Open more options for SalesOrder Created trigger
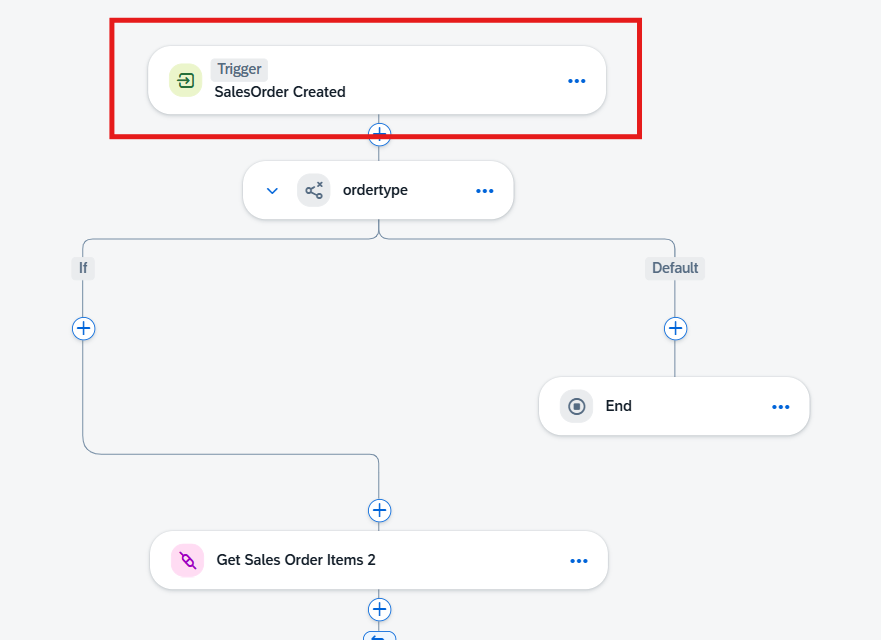Viewport: 881px width, 640px height. tap(576, 81)
